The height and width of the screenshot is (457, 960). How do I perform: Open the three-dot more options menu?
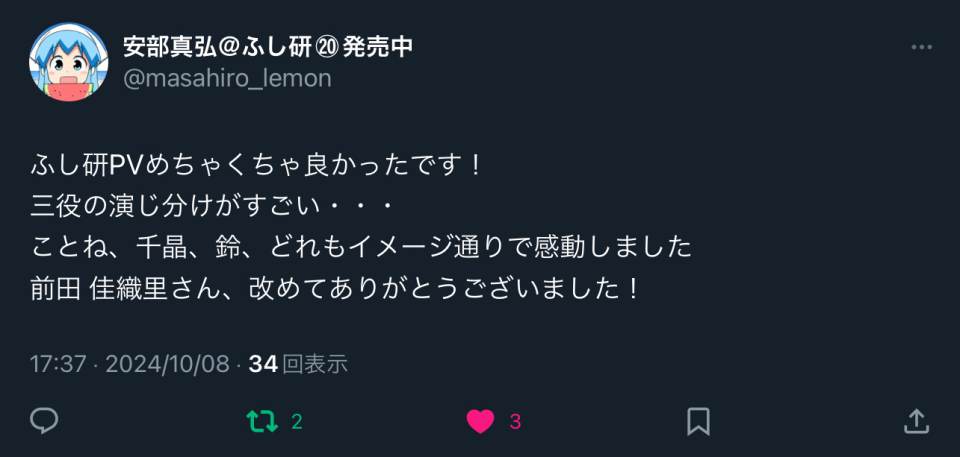(x=921, y=47)
